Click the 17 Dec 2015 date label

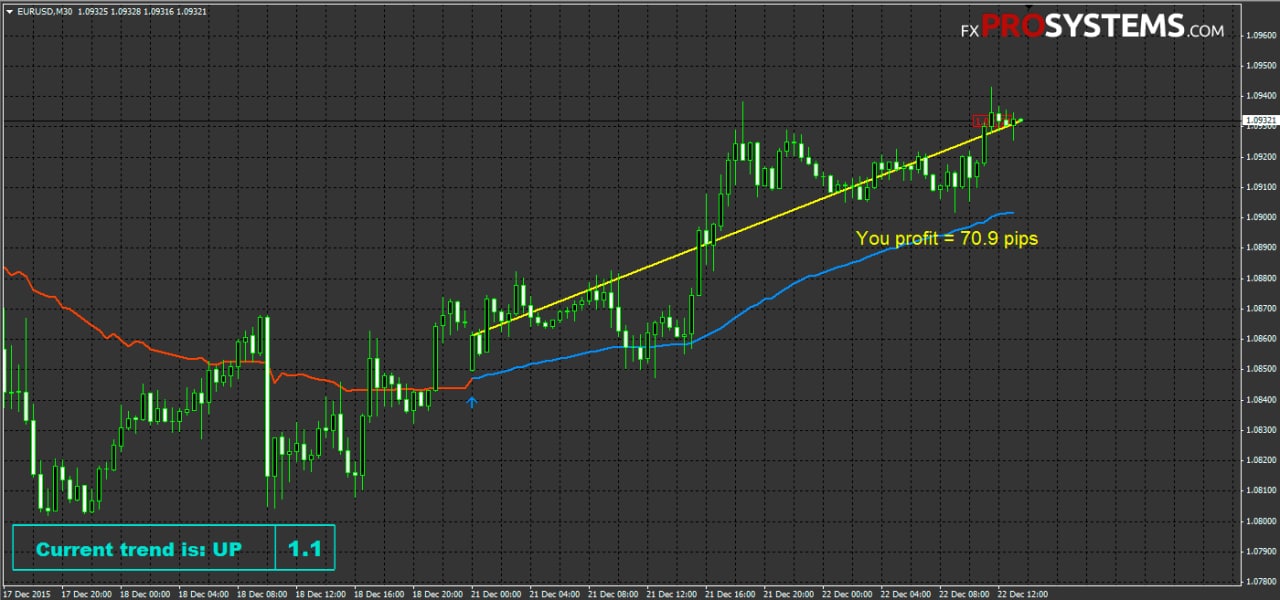pos(27,593)
